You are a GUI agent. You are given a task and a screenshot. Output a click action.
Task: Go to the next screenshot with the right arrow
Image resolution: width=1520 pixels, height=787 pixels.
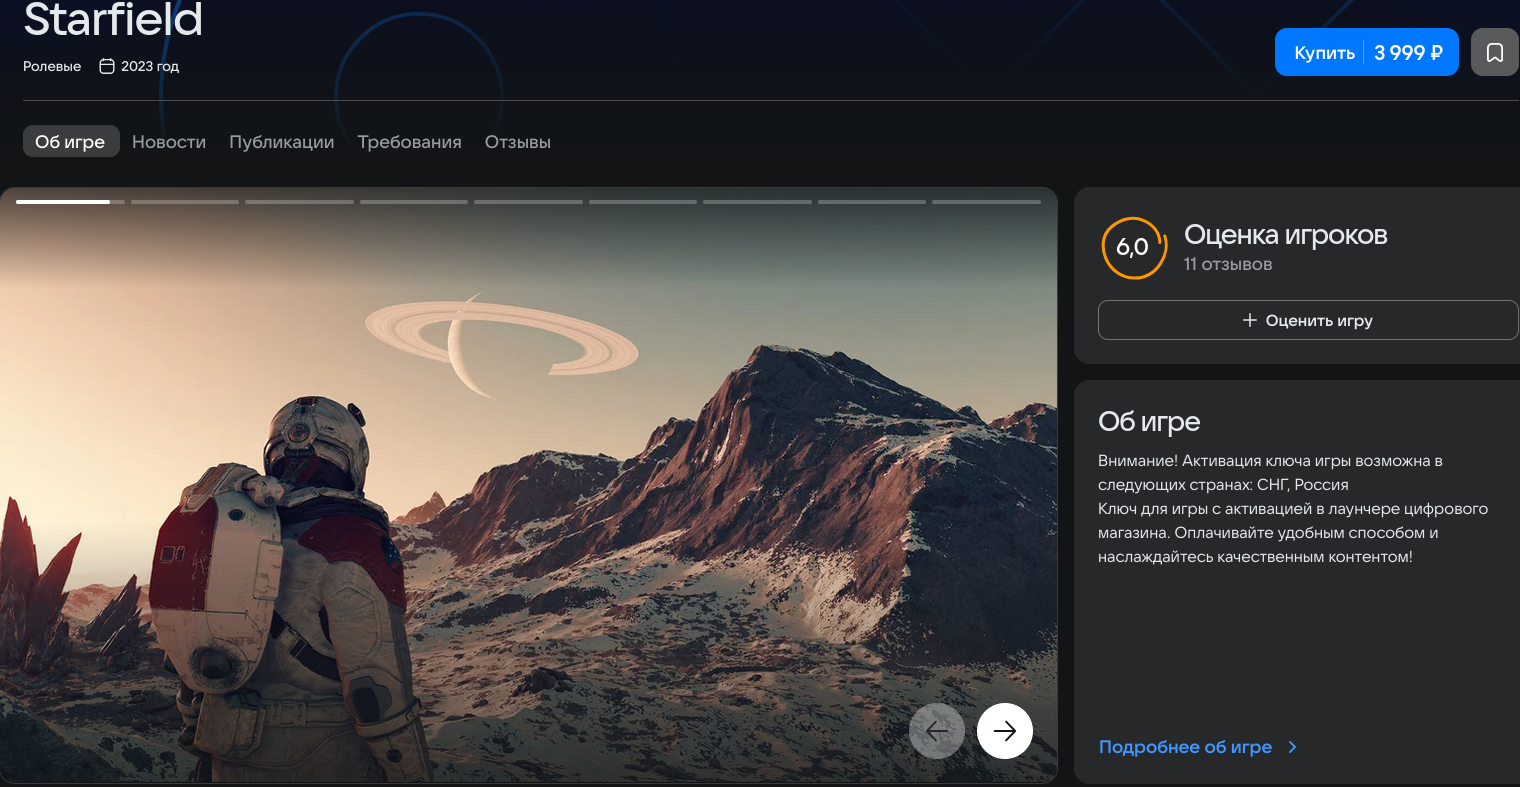point(1005,731)
